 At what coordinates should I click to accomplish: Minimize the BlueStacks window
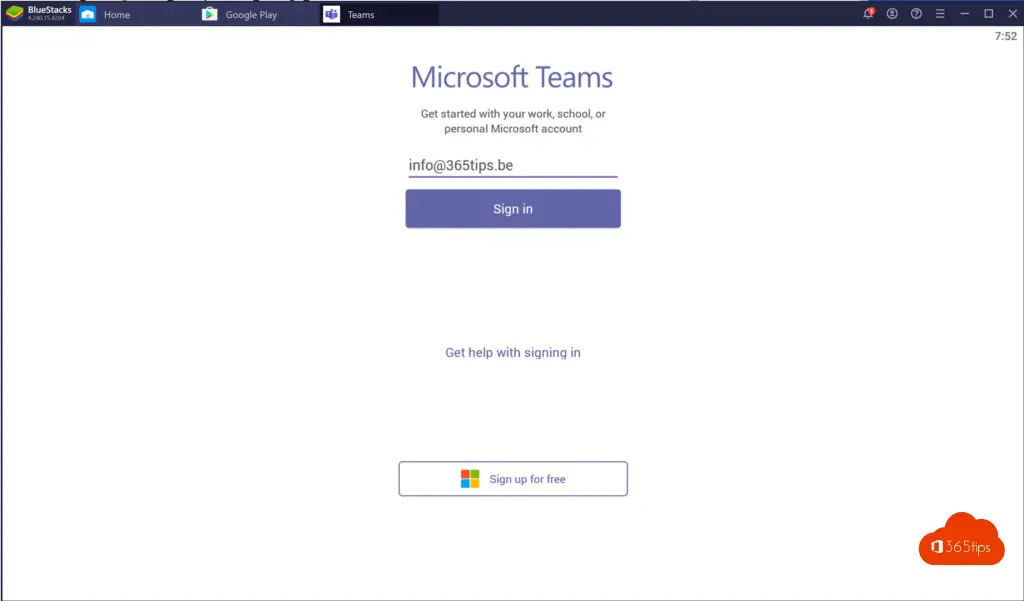964,14
